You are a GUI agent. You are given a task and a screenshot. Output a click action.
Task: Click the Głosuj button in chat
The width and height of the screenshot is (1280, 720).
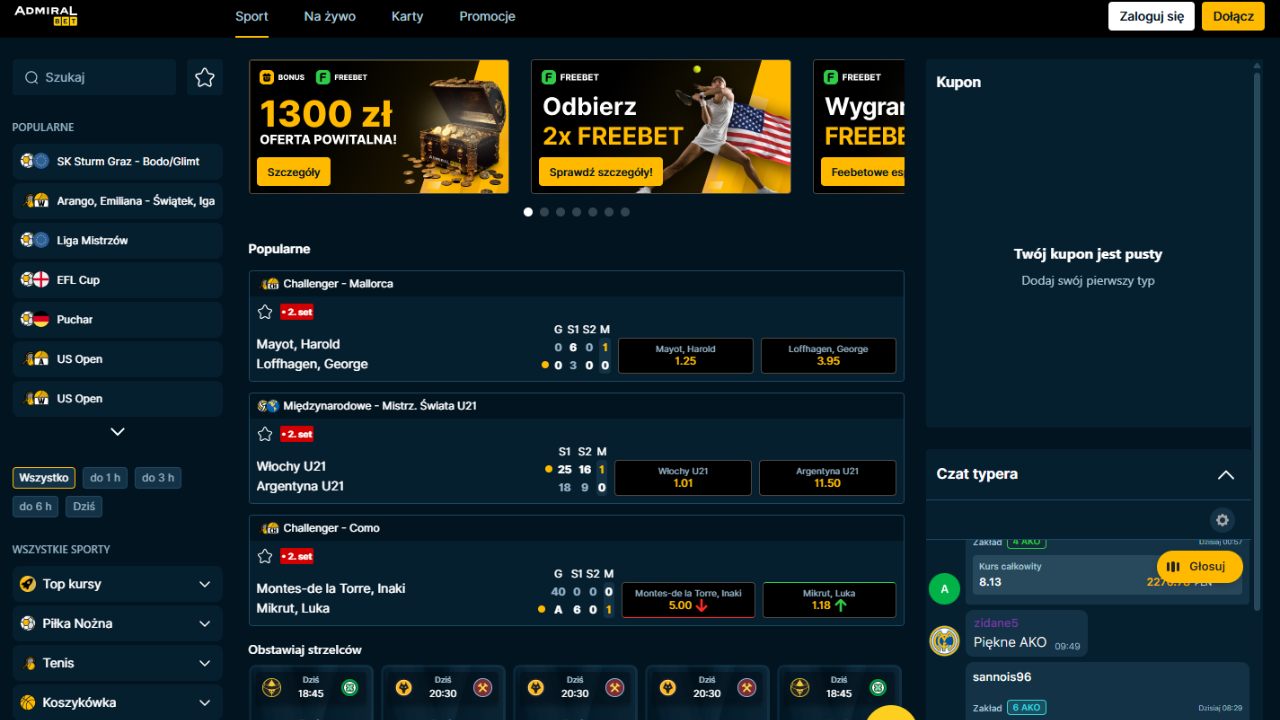point(1200,566)
